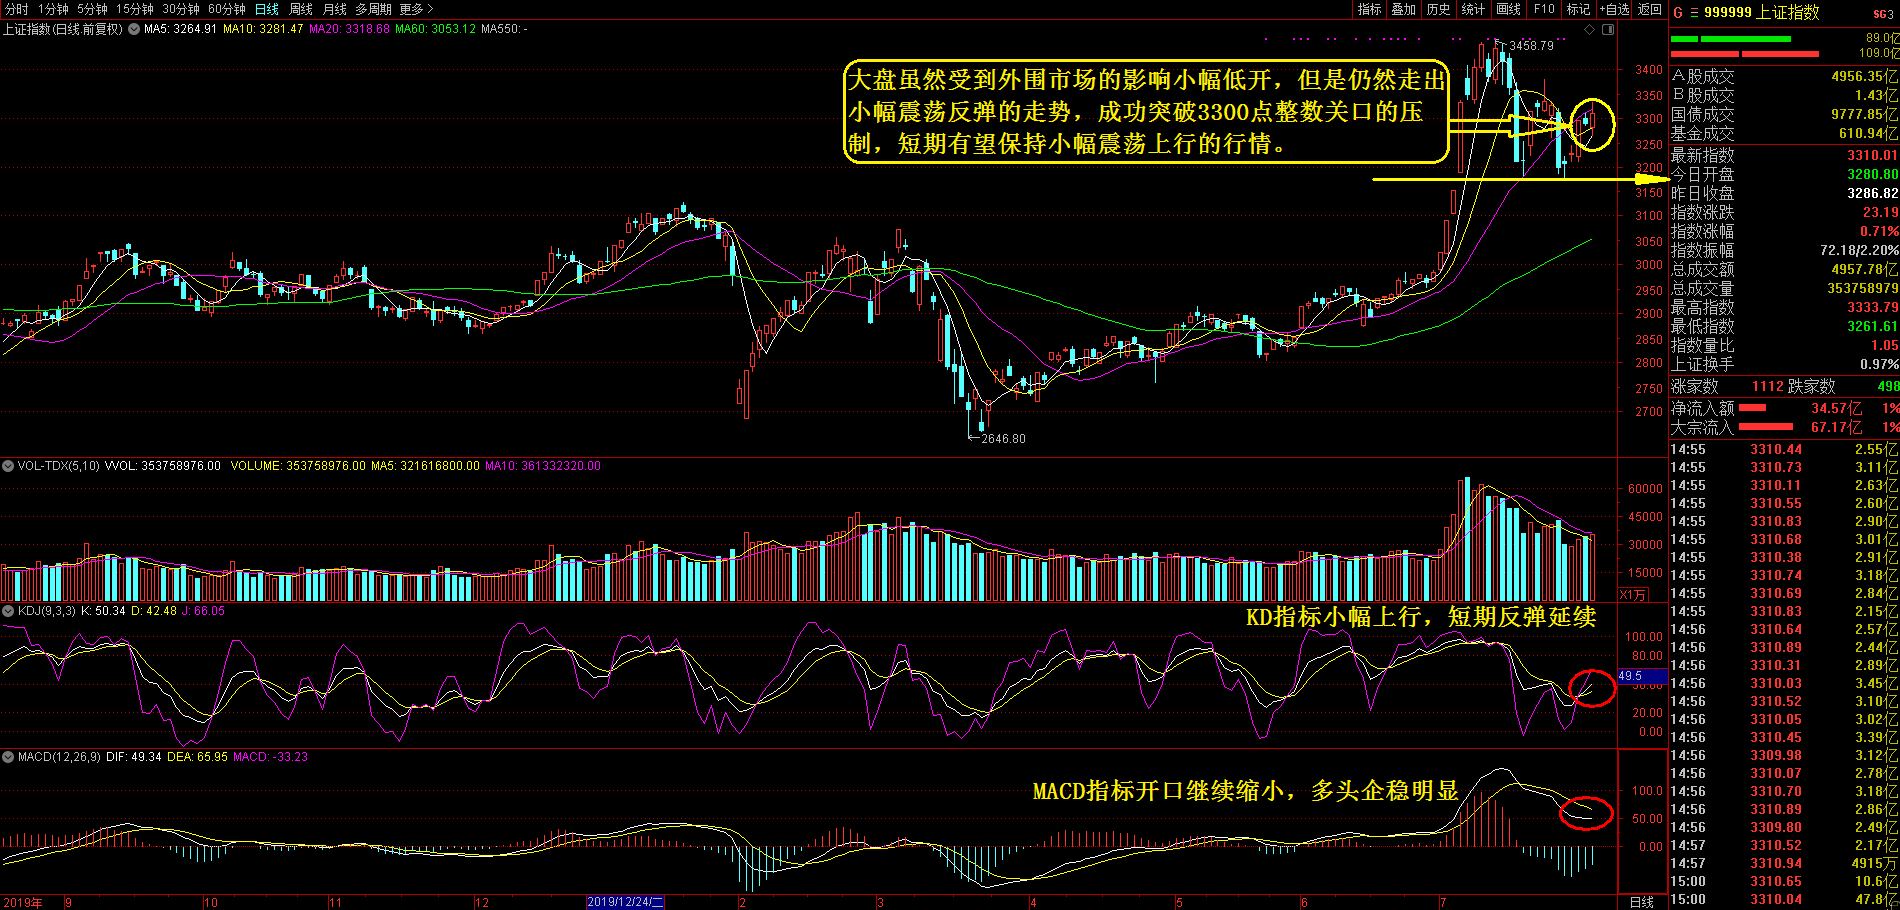Viewport: 1900px width, 910px height.
Task: Activate the 画线 drawing tool
Action: click(1508, 9)
